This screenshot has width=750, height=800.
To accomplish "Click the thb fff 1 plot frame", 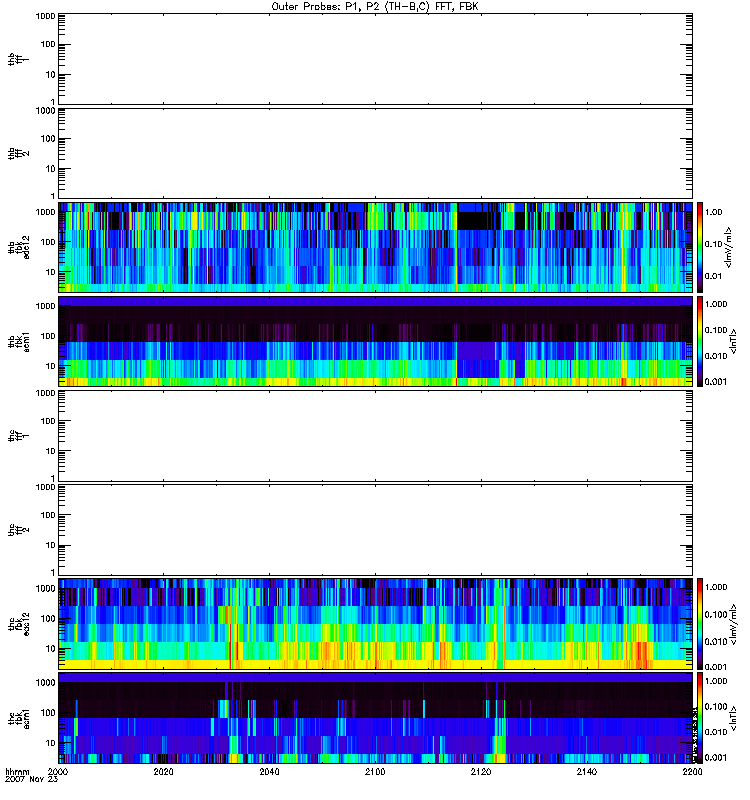I will (x=376, y=59).
